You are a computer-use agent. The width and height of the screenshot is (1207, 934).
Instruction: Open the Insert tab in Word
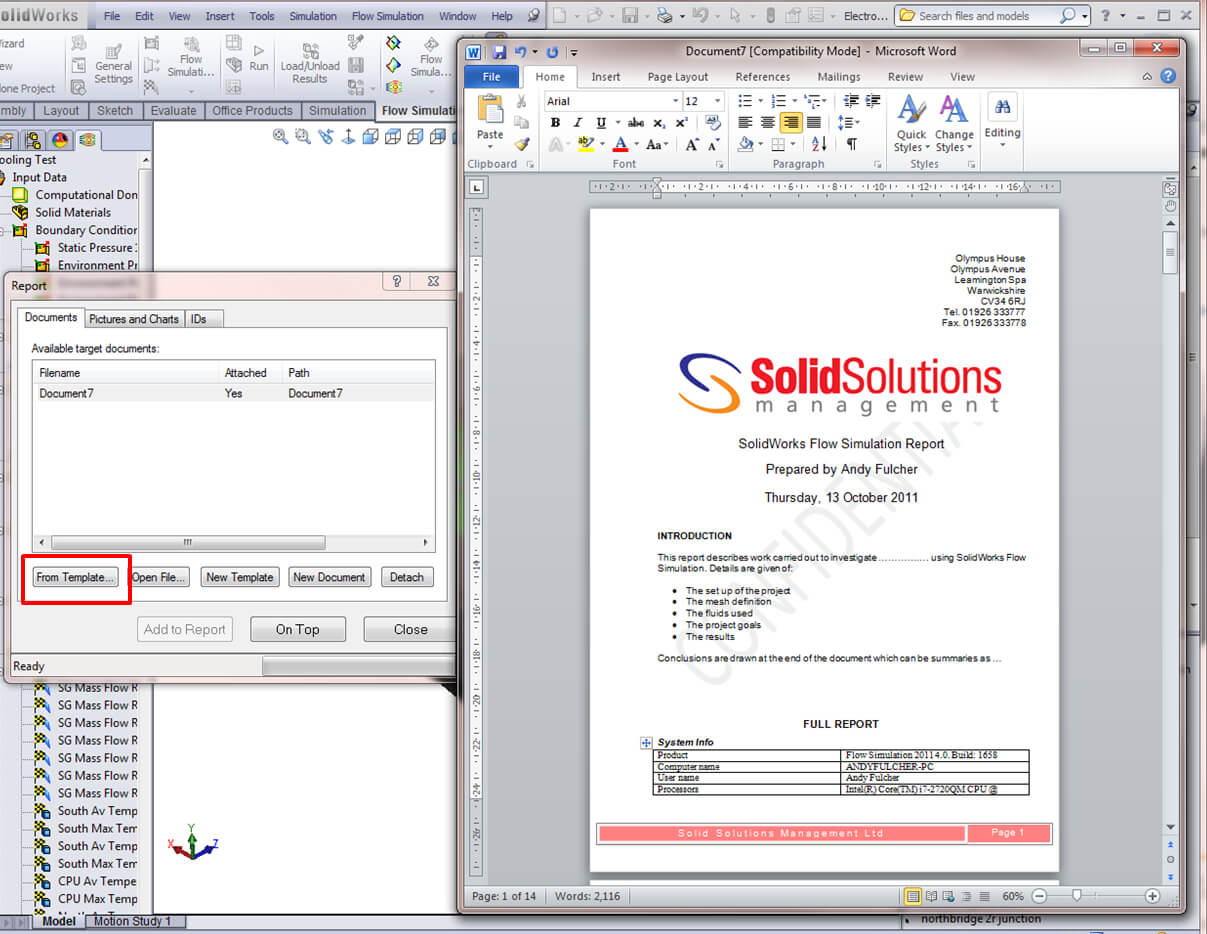(x=605, y=77)
